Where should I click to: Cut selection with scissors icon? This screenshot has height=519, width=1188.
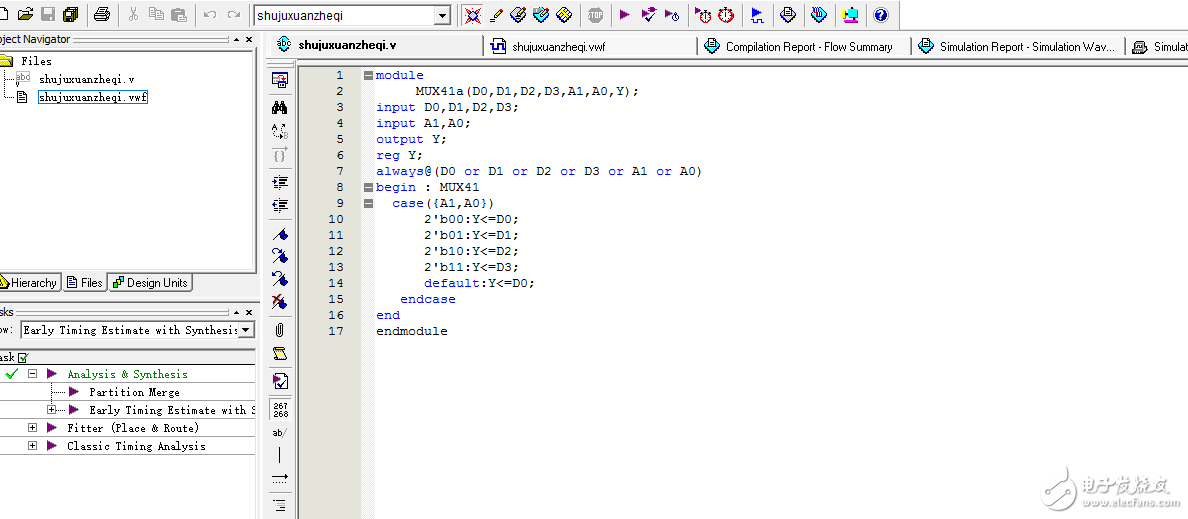click(133, 14)
